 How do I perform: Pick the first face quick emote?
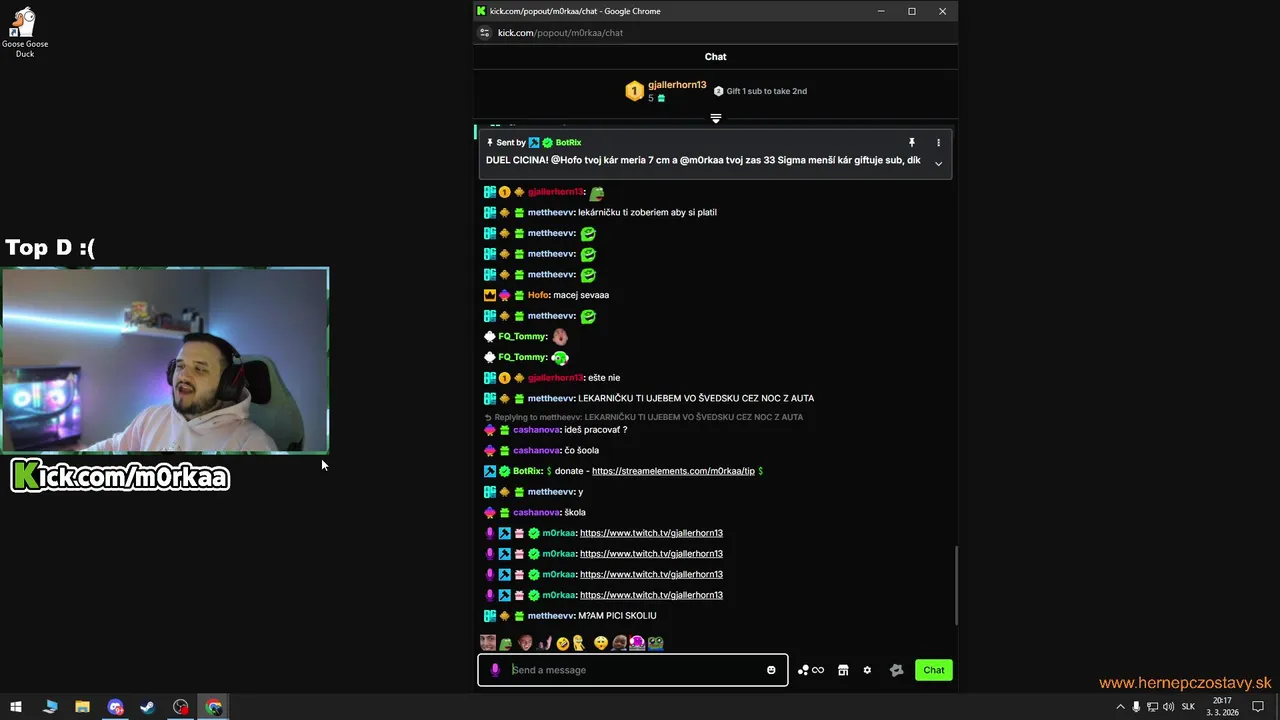(x=488, y=643)
